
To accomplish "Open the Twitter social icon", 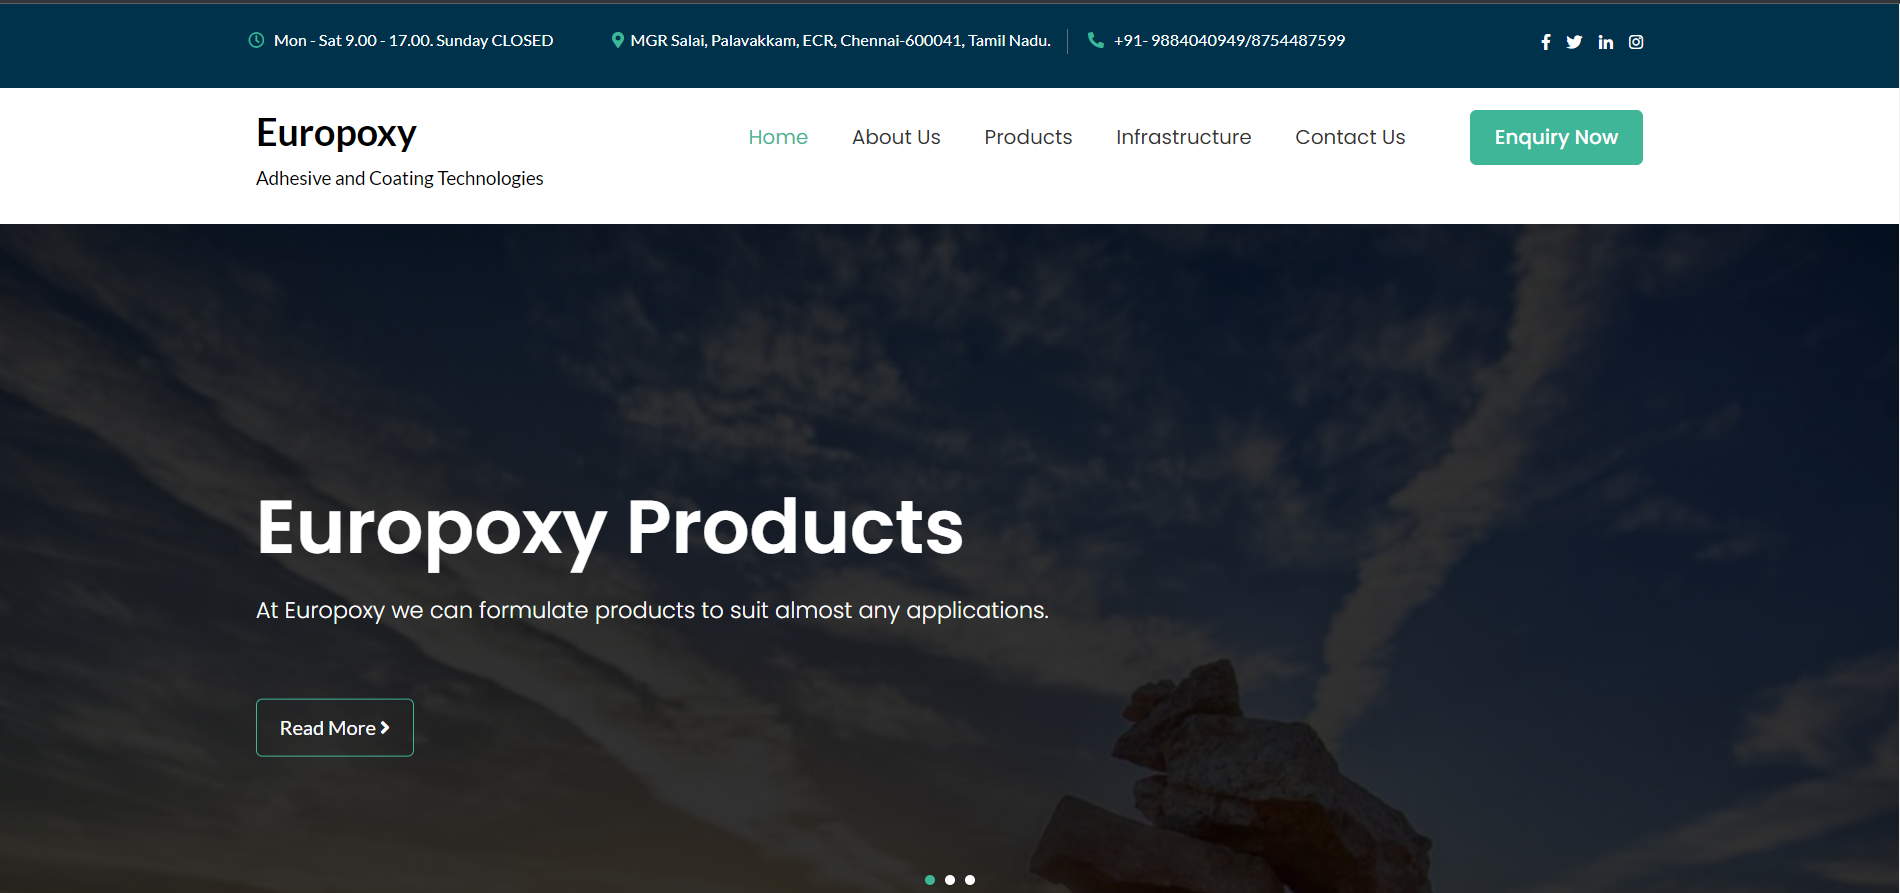I will pyautogui.click(x=1574, y=42).
